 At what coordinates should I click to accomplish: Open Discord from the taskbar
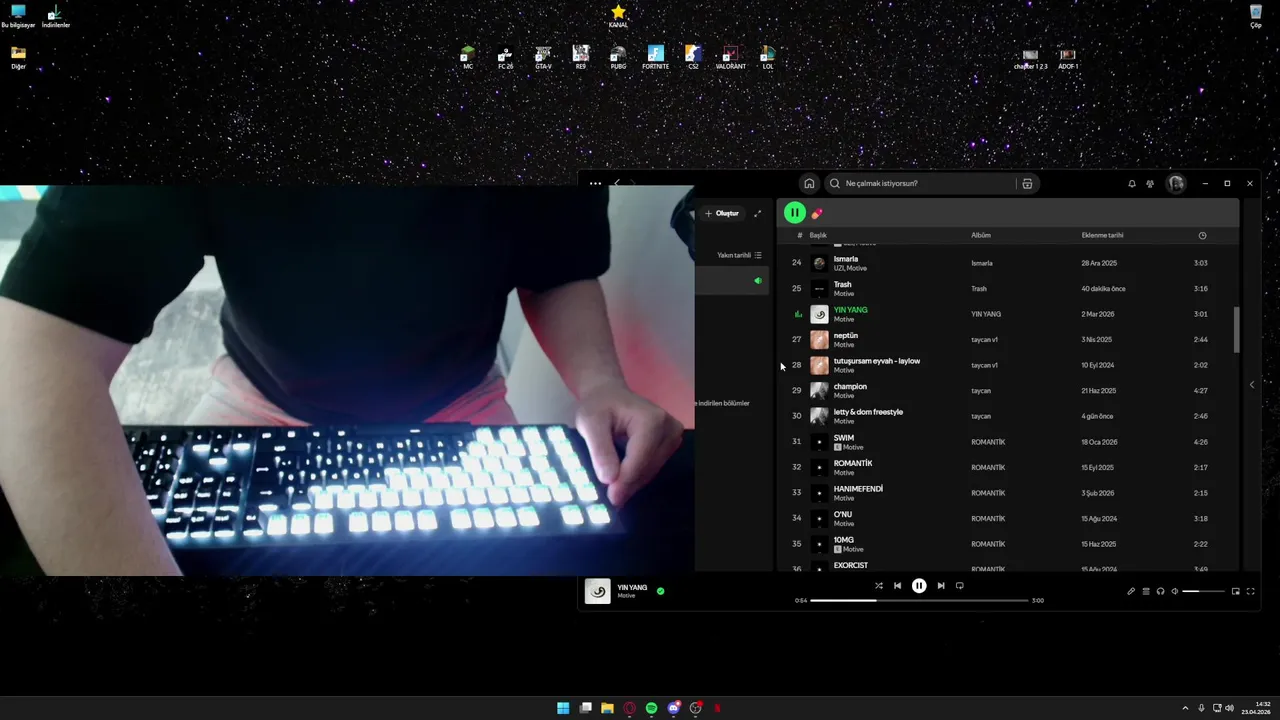pos(673,708)
